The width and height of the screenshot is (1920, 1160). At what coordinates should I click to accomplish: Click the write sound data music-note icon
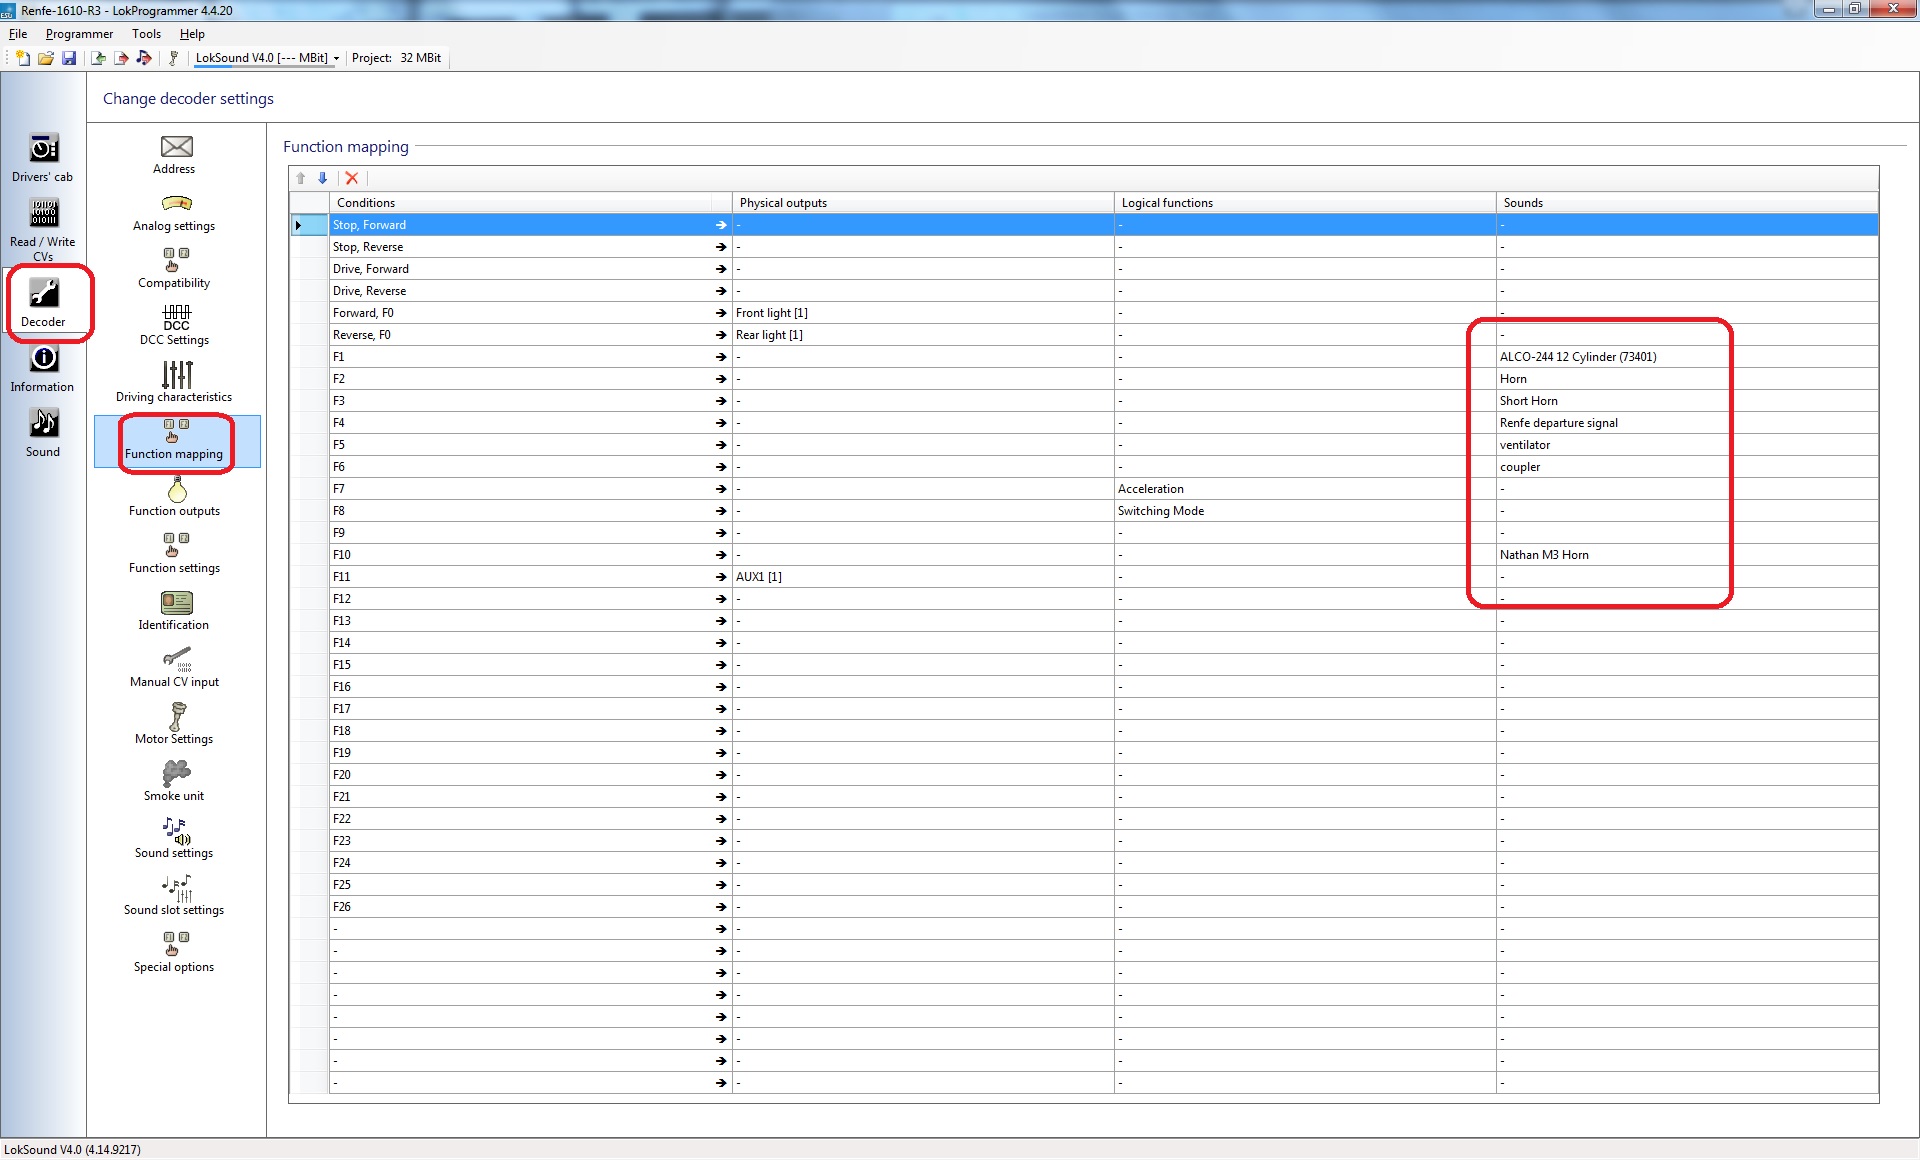144,58
